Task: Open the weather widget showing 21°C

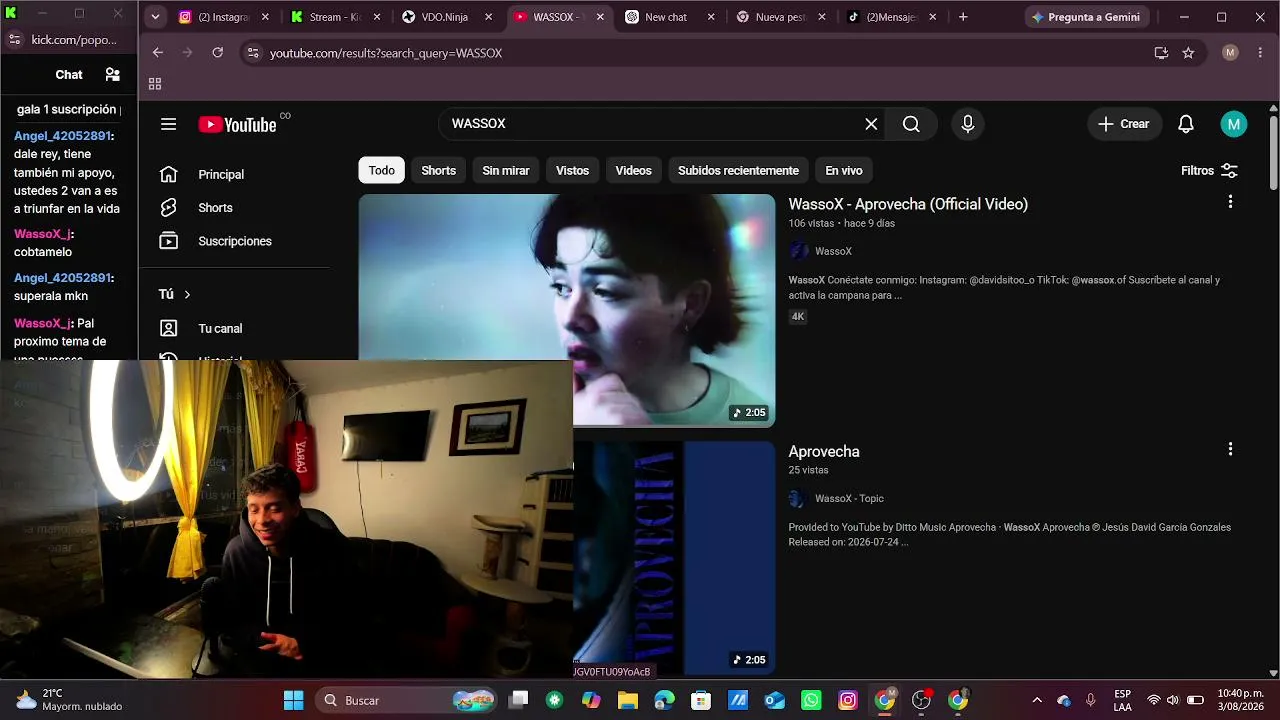Action: click(x=68, y=700)
